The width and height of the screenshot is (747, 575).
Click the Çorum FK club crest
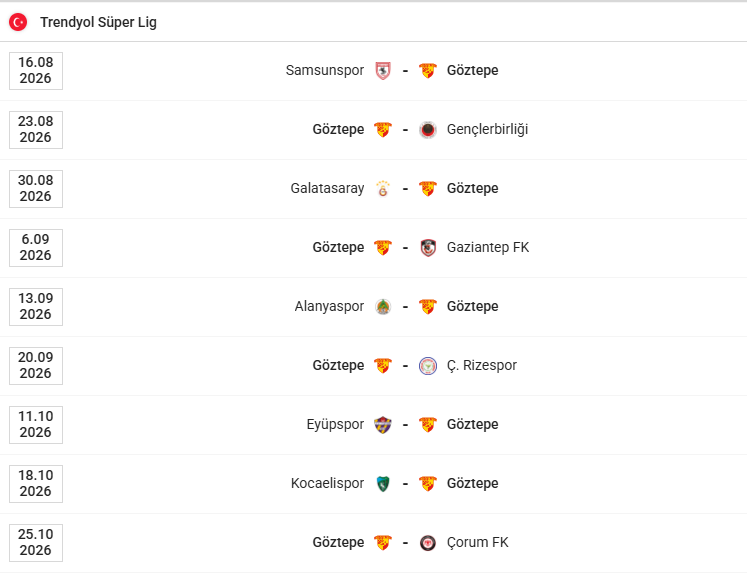point(428,543)
